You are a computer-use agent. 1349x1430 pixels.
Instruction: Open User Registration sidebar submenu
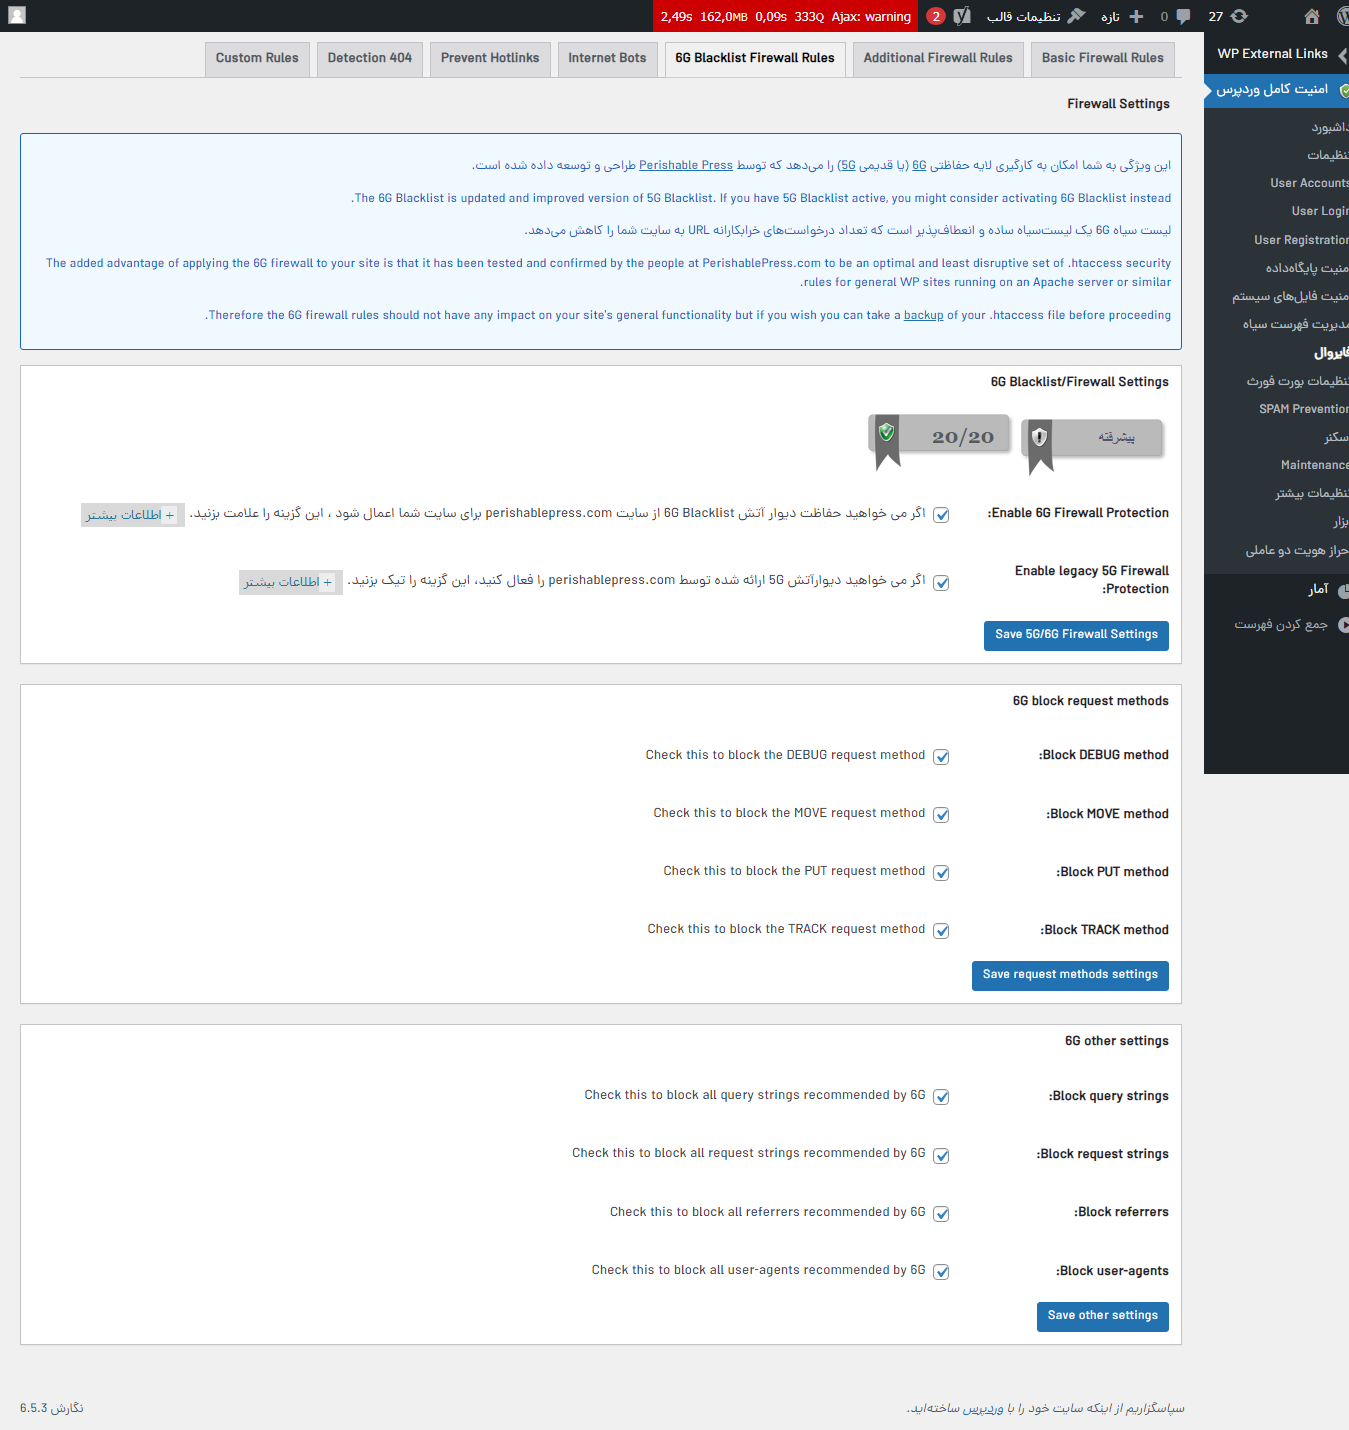pos(1301,240)
